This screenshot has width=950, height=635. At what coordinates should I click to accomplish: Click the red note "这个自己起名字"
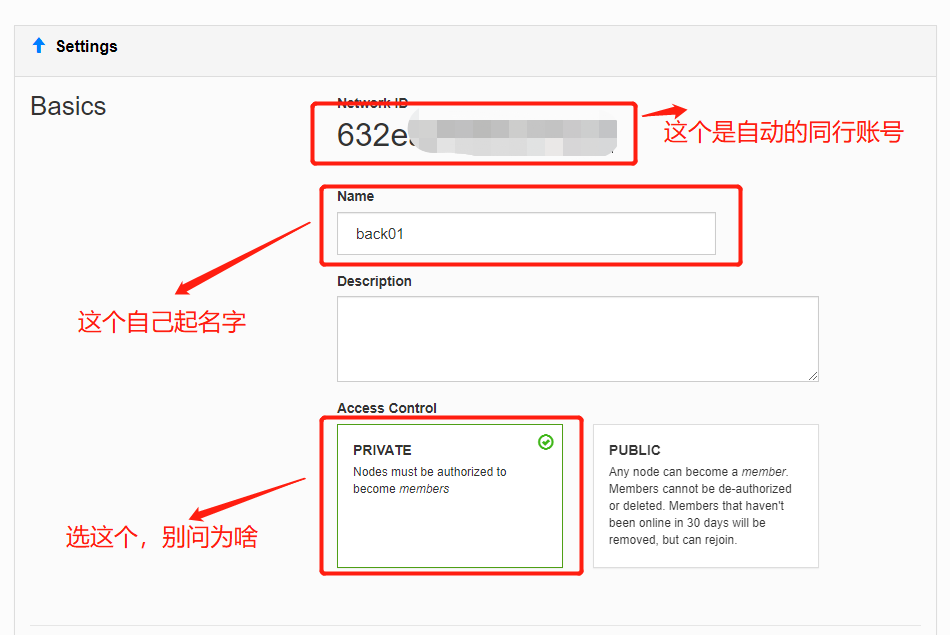(162, 322)
